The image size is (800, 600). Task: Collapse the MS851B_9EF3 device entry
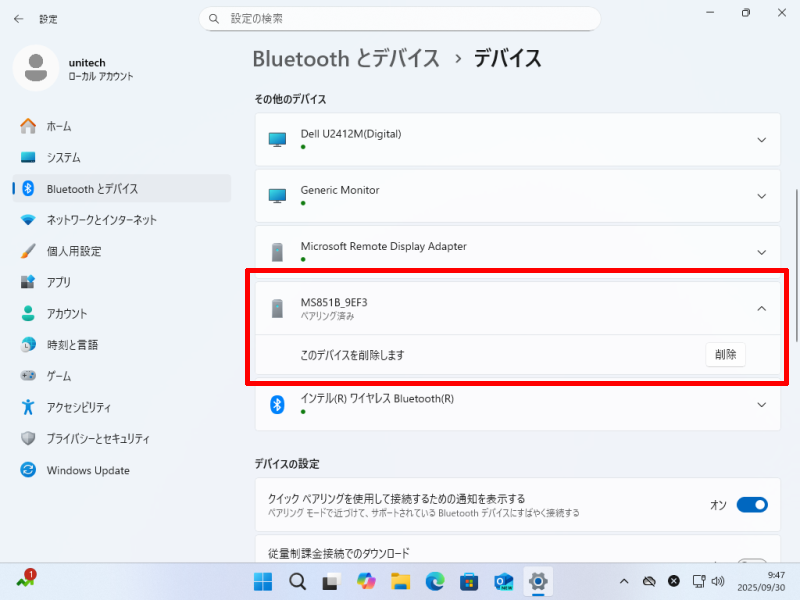[x=761, y=308]
